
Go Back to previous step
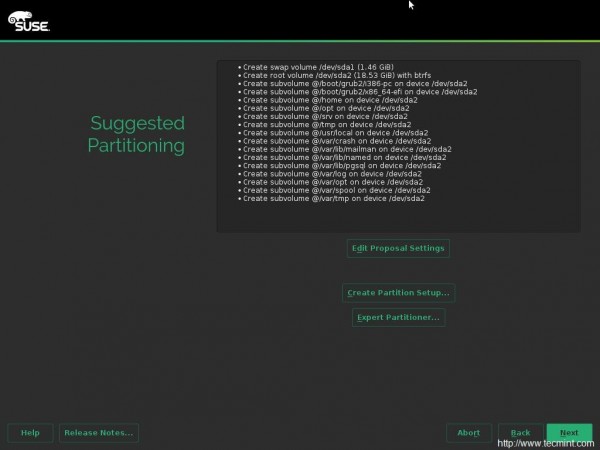coord(520,433)
